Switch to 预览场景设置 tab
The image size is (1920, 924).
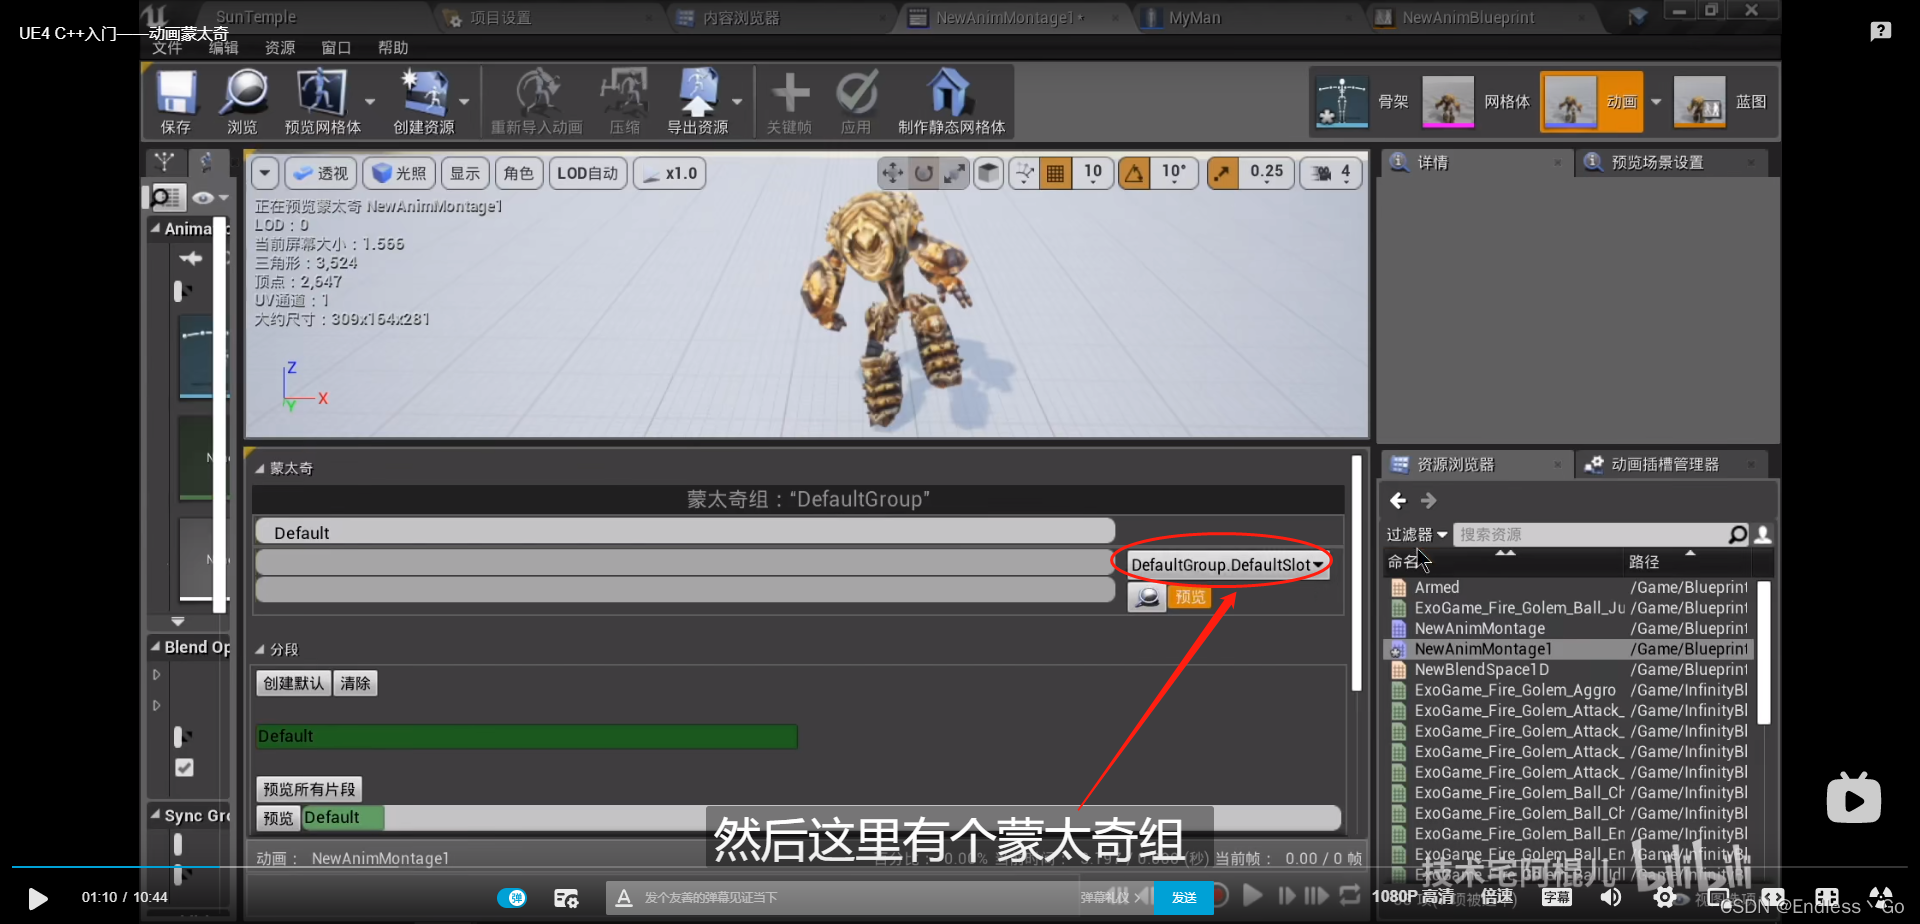(x=1671, y=163)
